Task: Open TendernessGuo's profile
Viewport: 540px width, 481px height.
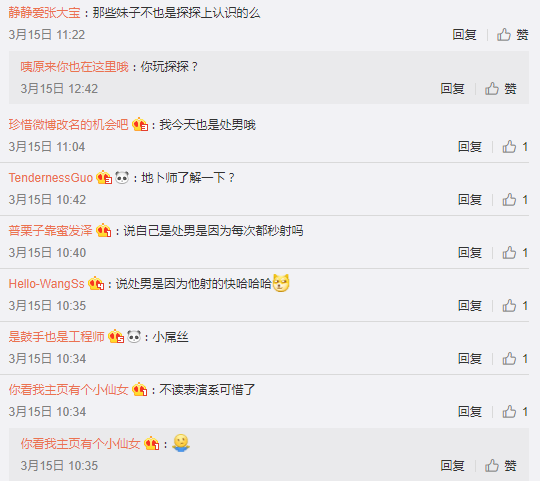Action: tap(51, 178)
